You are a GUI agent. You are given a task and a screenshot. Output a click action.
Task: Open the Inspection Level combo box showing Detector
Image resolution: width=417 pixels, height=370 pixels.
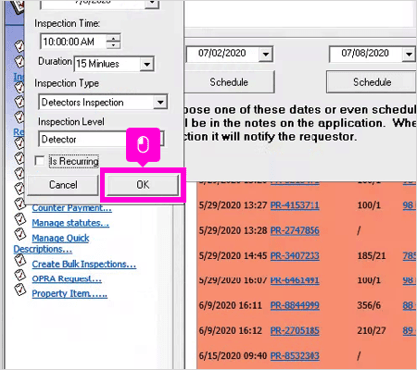pyautogui.click(x=101, y=139)
